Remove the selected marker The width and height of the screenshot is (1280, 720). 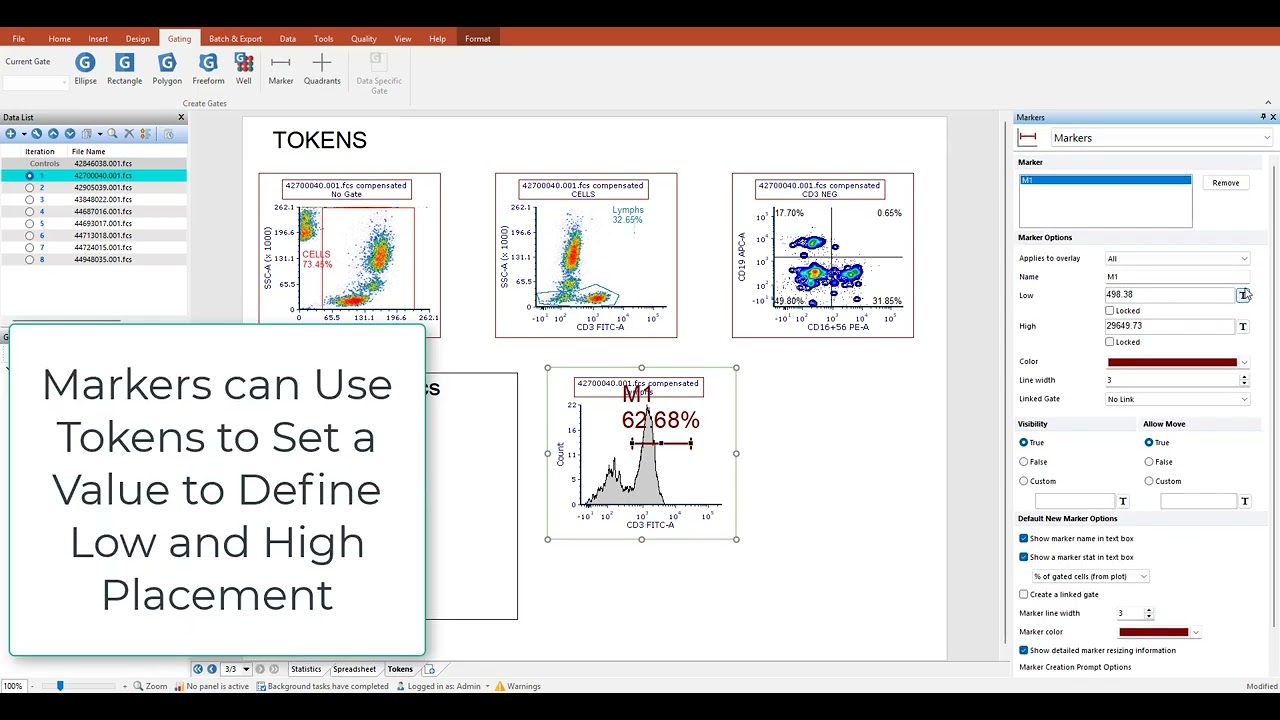coord(1226,183)
